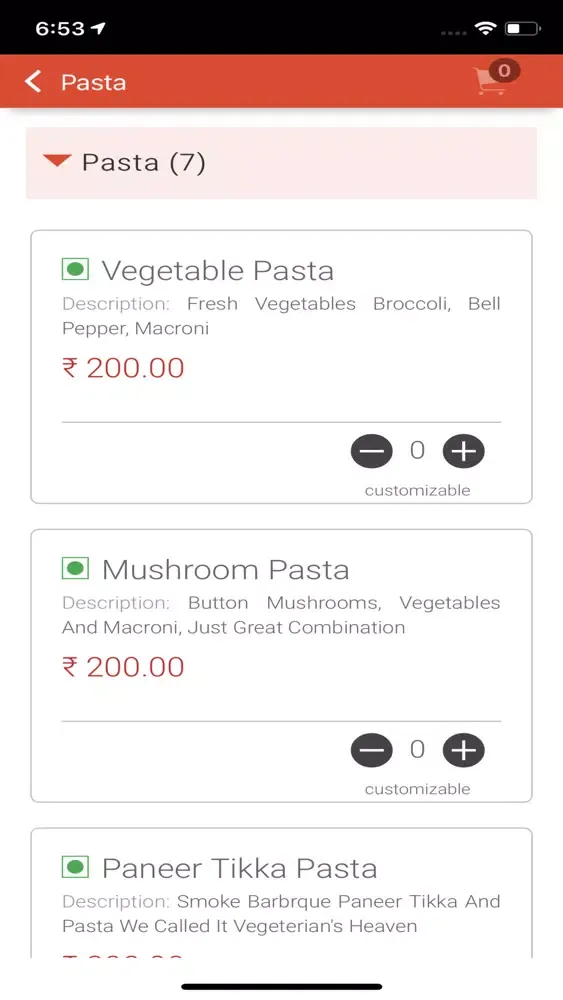Tap the Wi-Fi status bar icon
This screenshot has width=563, height=1000.
coord(486,29)
